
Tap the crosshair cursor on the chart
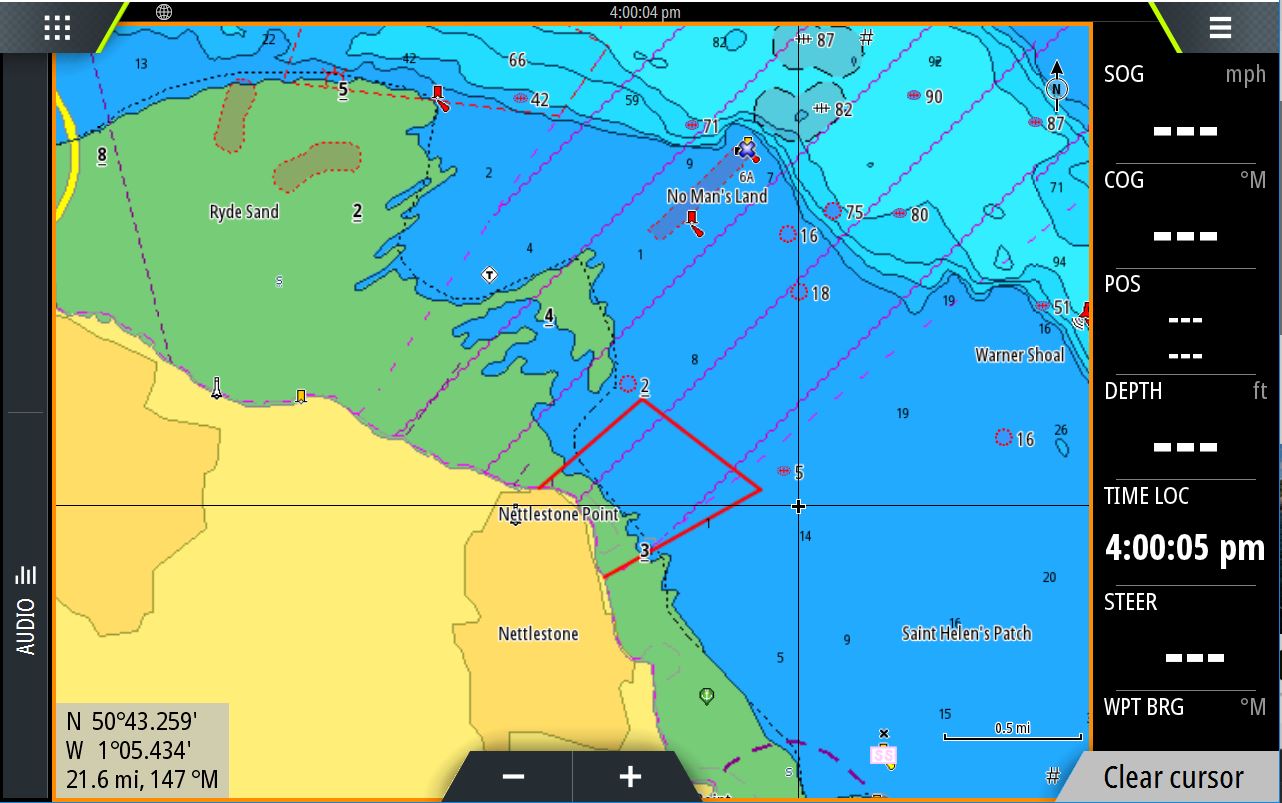point(798,506)
